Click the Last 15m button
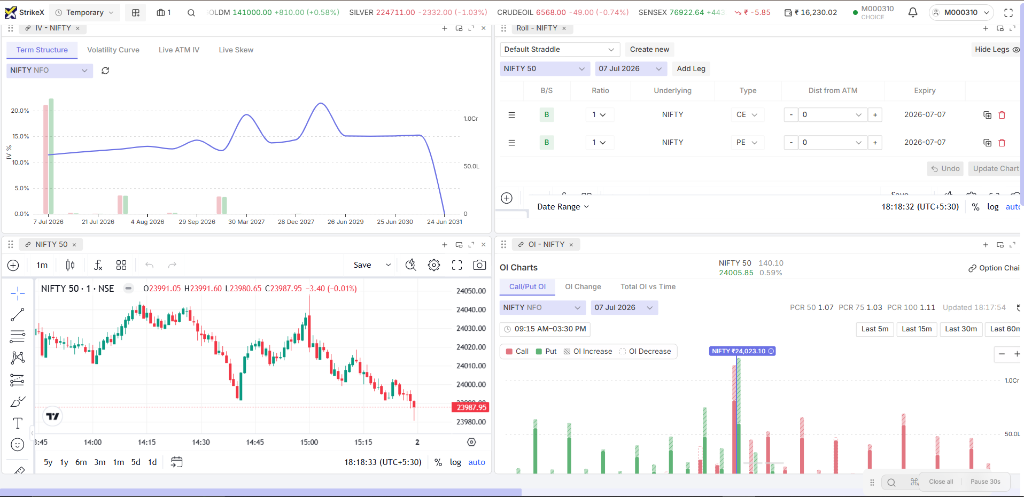Screen dimensions: 1024x497 (917, 329)
